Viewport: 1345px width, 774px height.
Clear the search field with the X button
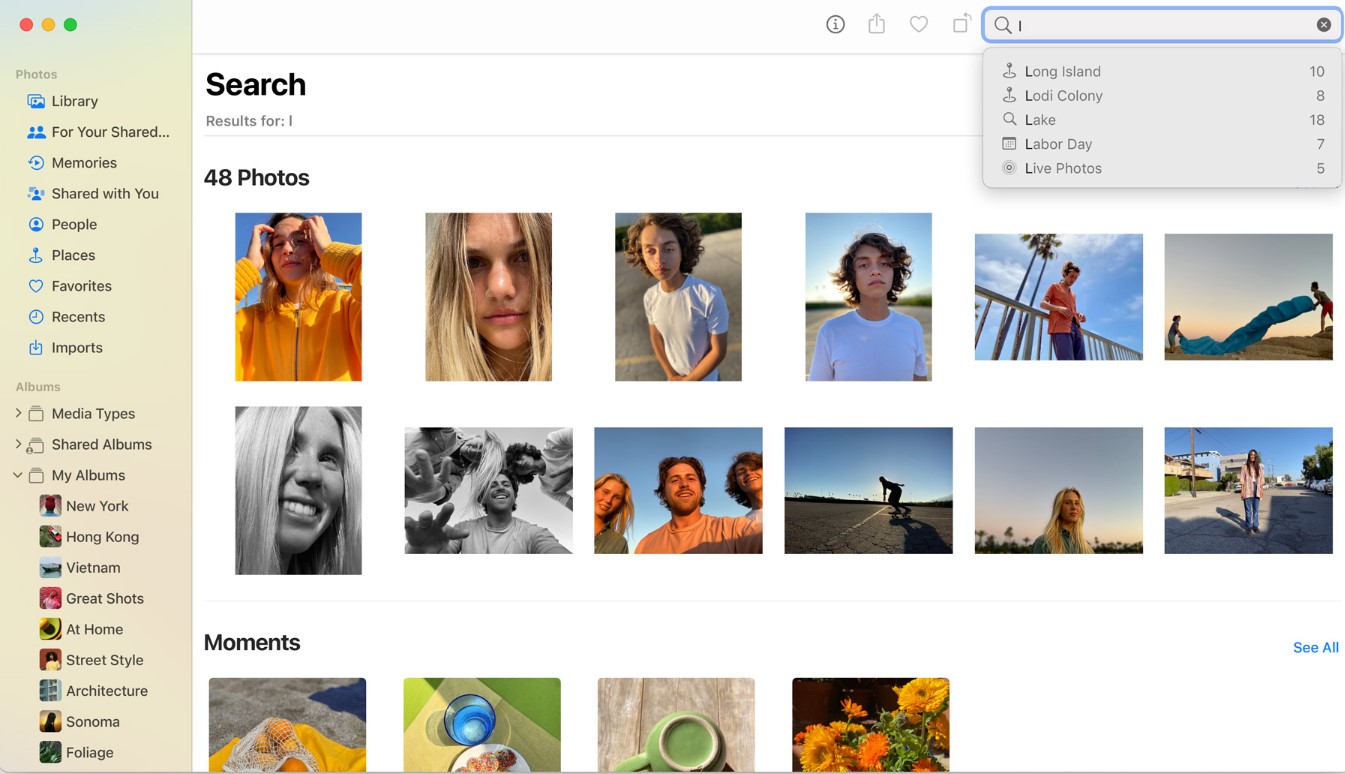coord(1323,25)
